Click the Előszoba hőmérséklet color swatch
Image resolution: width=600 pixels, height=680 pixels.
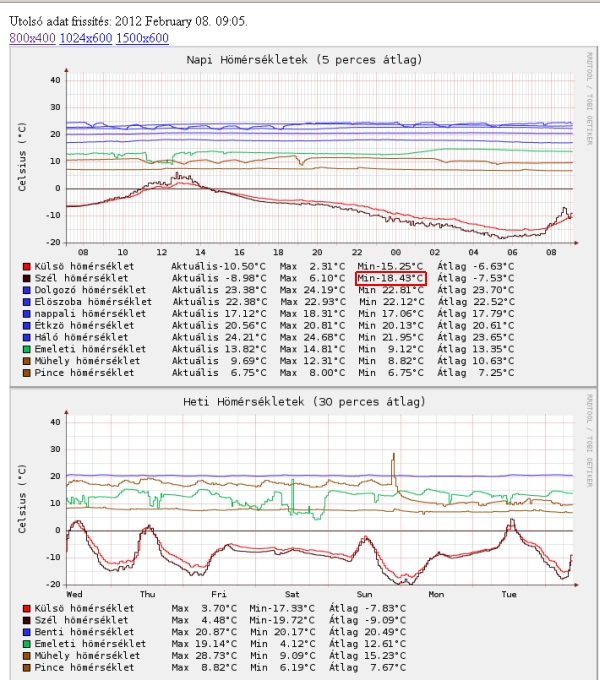click(25, 301)
